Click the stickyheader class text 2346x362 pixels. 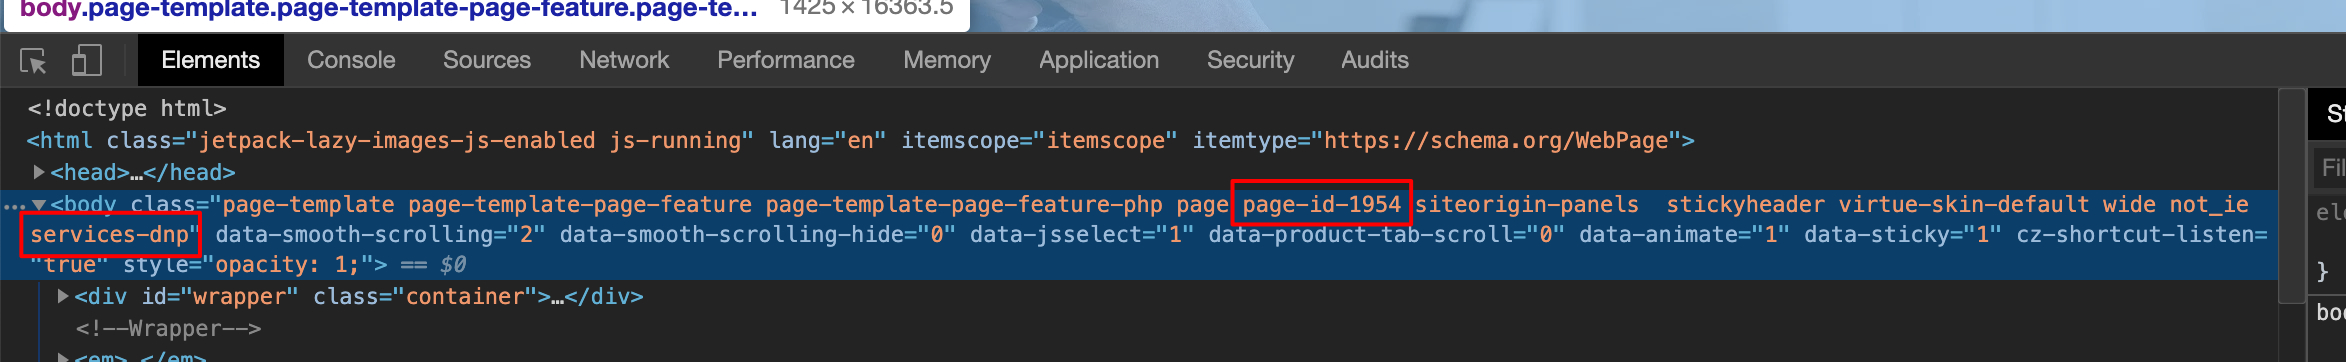1745,204
